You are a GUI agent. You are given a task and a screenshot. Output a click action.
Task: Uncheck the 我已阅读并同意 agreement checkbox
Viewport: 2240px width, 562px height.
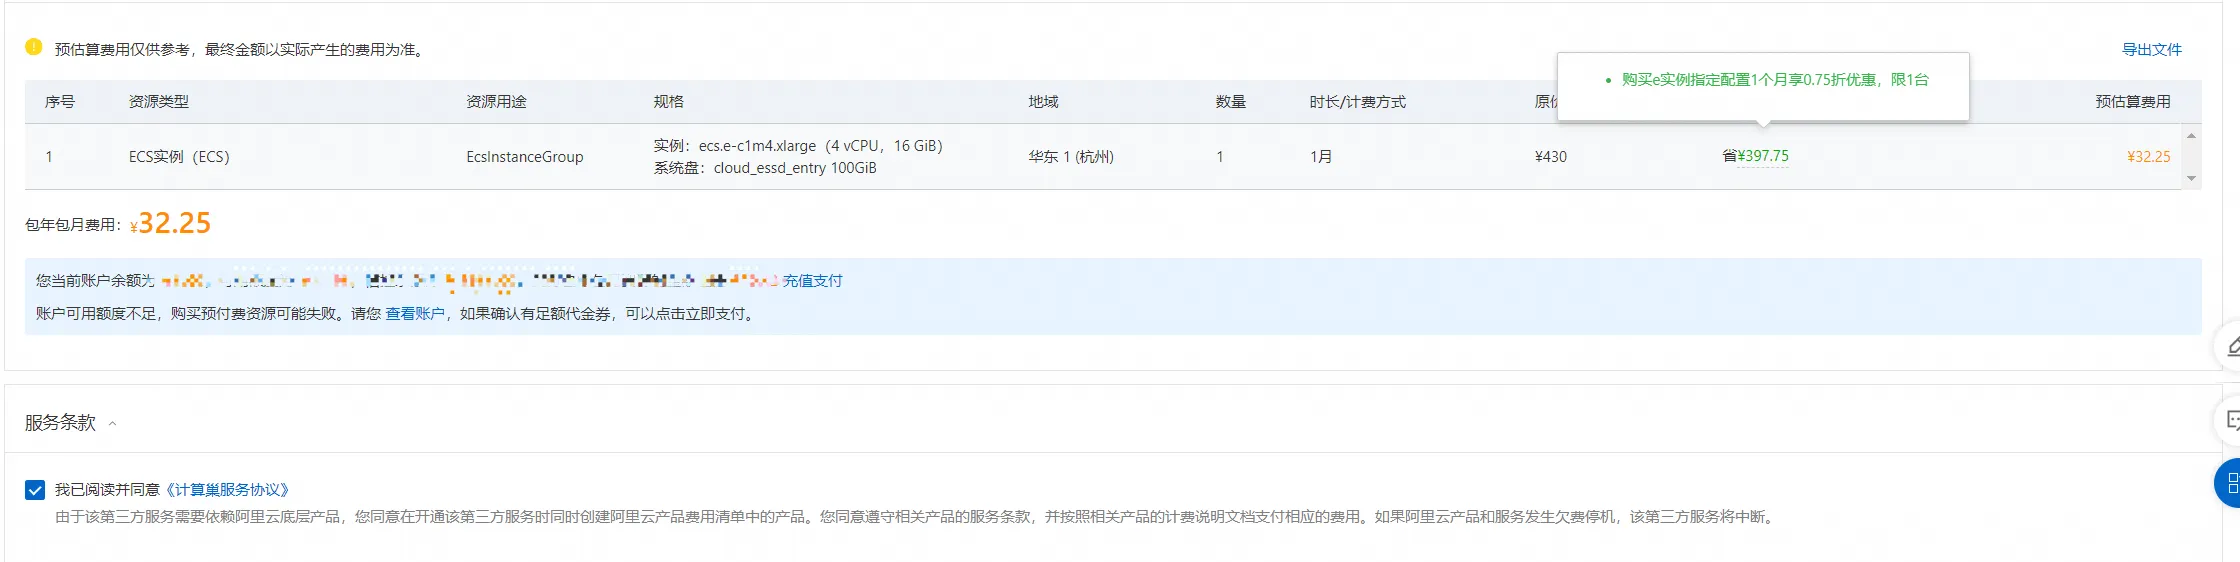35,490
